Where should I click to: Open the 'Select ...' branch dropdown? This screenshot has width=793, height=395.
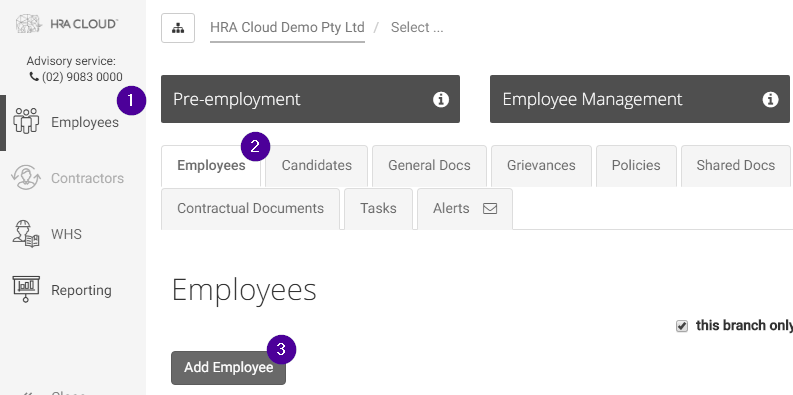(x=417, y=27)
